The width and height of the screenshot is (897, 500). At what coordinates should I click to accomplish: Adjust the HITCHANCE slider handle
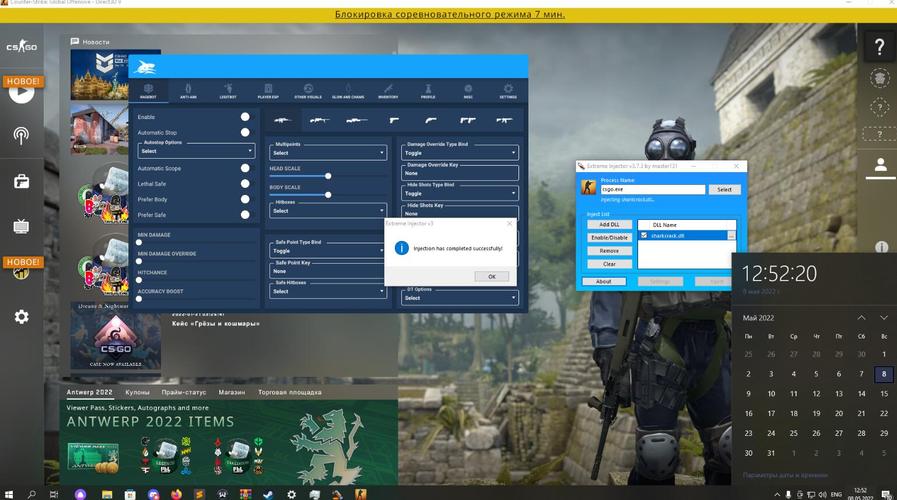click(139, 280)
